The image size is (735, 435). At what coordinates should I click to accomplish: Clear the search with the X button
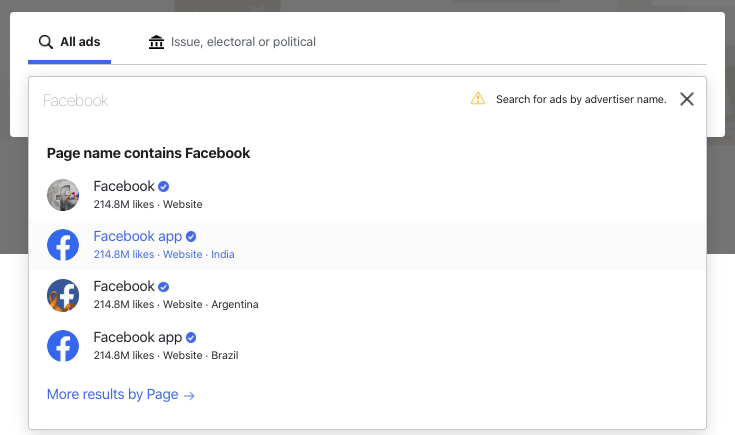tap(687, 99)
